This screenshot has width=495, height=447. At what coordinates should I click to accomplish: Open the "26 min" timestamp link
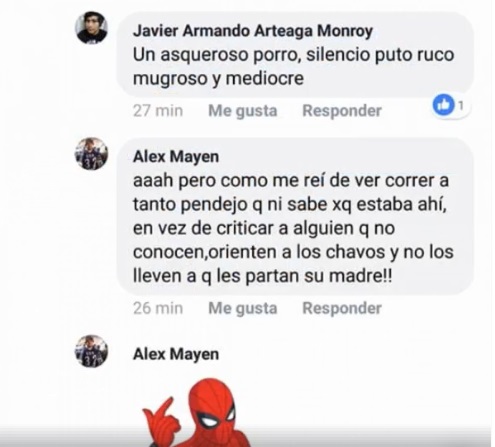tap(158, 308)
